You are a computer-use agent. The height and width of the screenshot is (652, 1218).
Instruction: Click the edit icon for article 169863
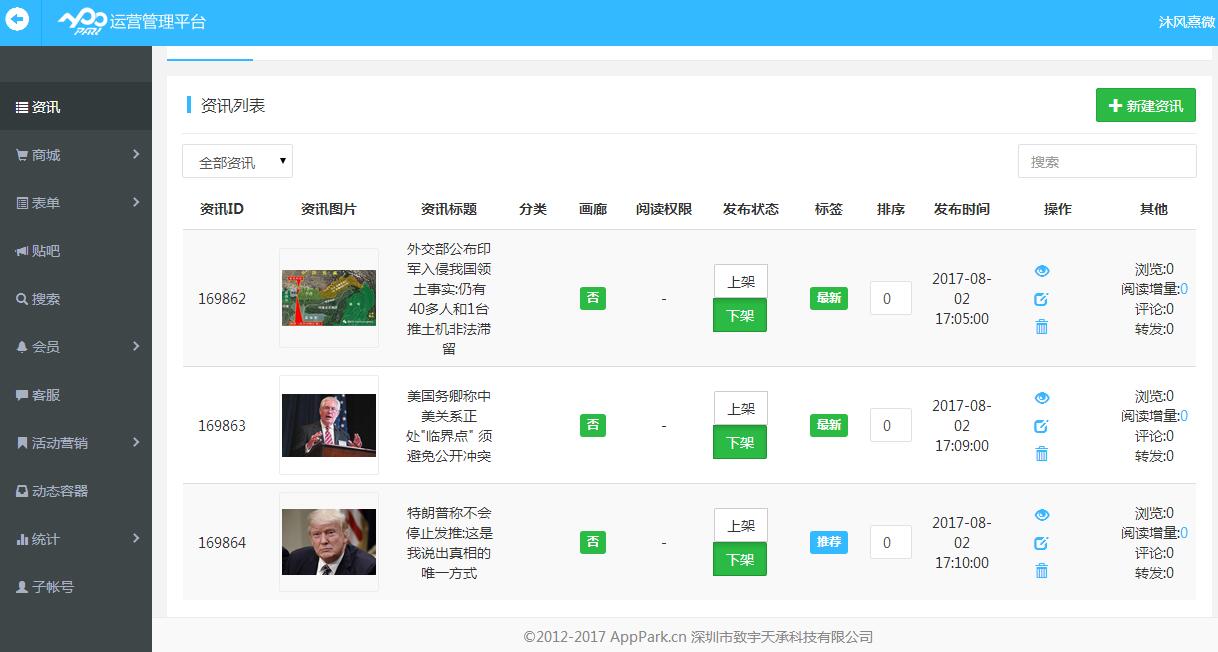coord(1042,425)
